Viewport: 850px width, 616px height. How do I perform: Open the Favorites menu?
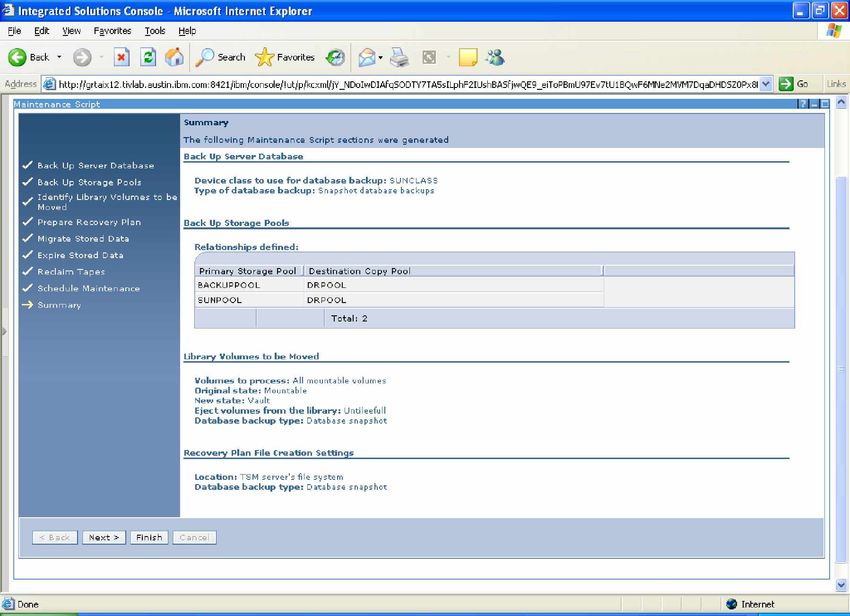(x=112, y=31)
